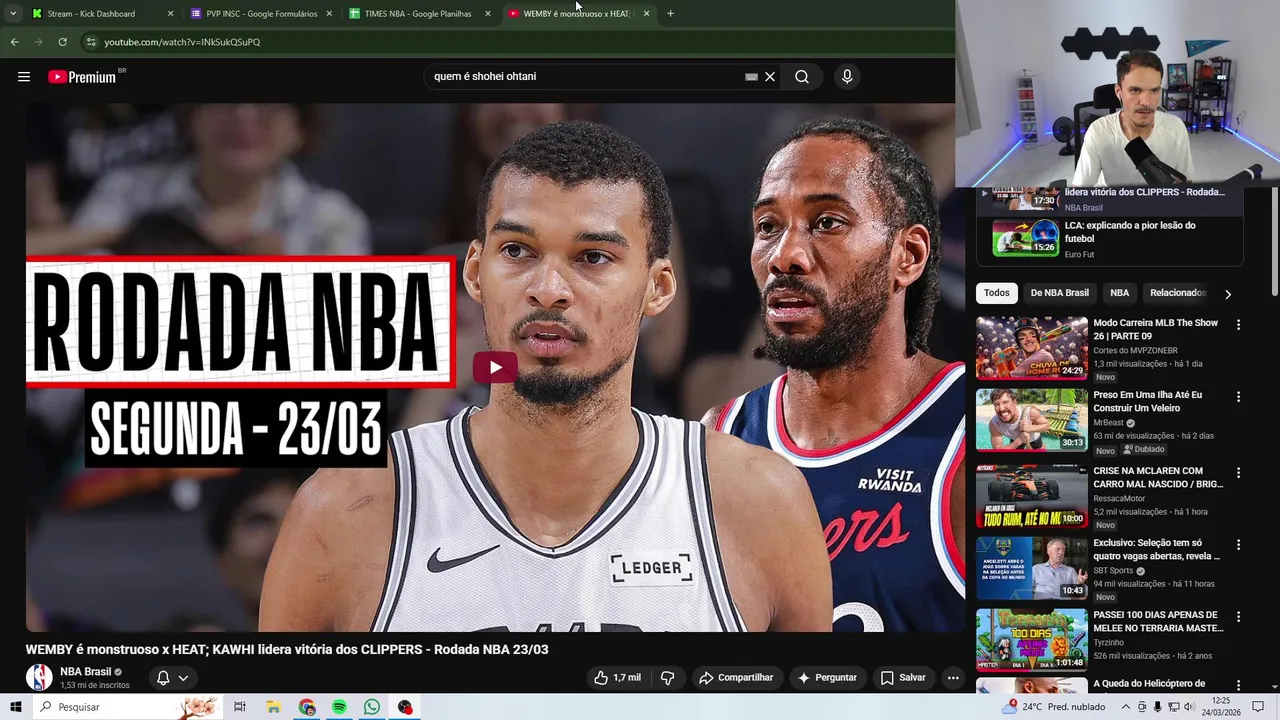Play the video with the center play button
Image resolution: width=1280 pixels, height=720 pixels.
[495, 367]
